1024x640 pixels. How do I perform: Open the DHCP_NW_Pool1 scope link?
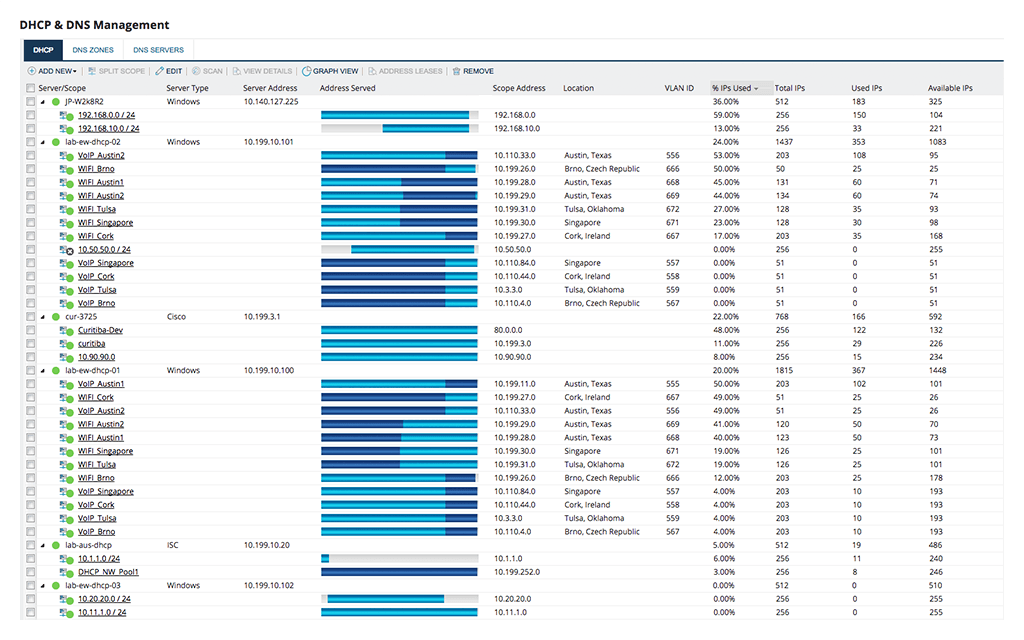click(108, 572)
